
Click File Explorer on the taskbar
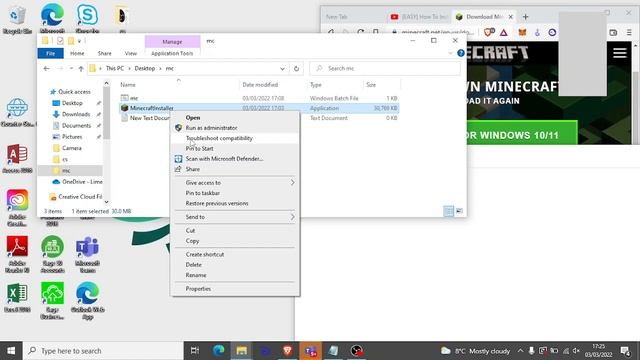point(242,351)
